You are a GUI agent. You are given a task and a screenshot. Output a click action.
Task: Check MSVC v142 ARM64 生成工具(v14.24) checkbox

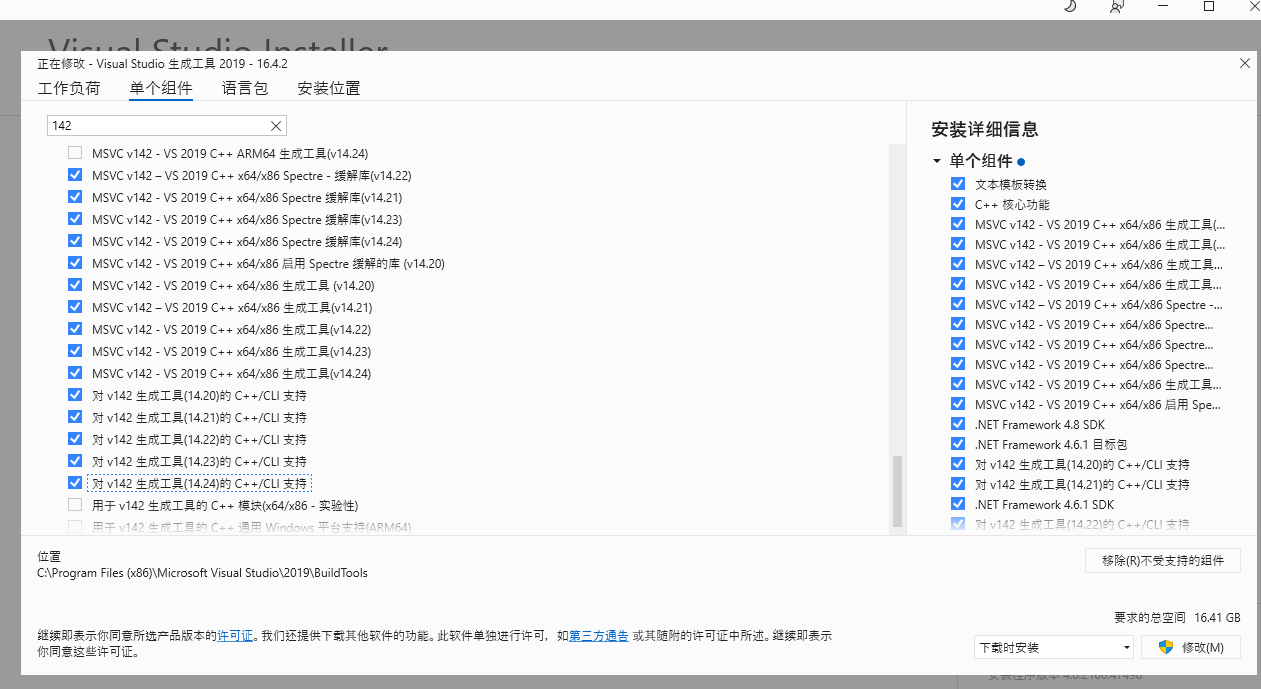coord(75,153)
